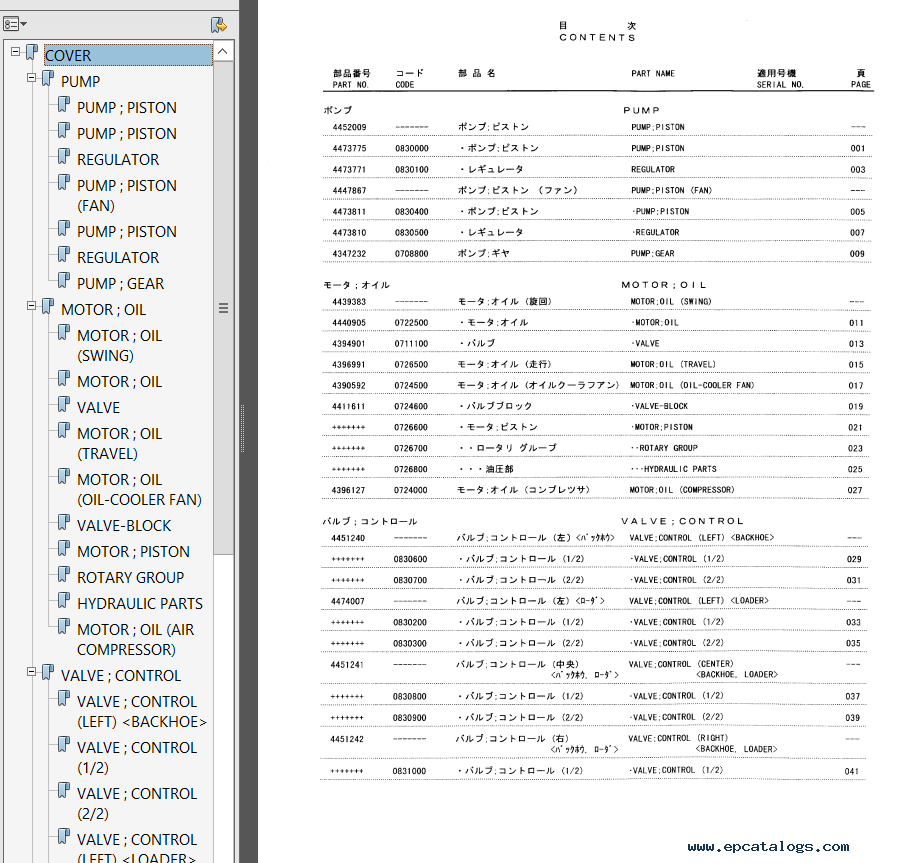Click code 0830800 in the table

click(410, 697)
